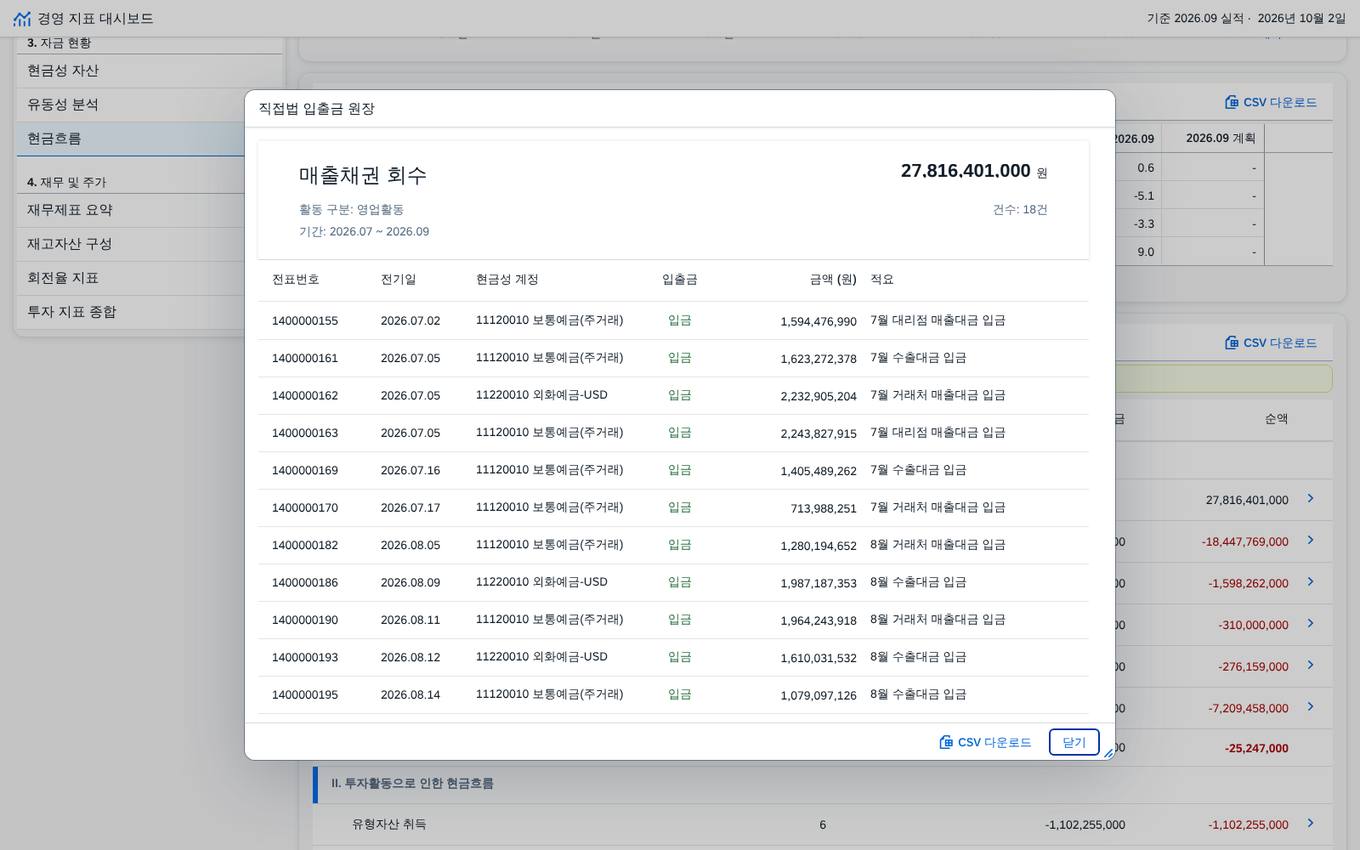Click the 금액 (원) column header
The width and height of the screenshot is (1360, 850).
pos(833,280)
